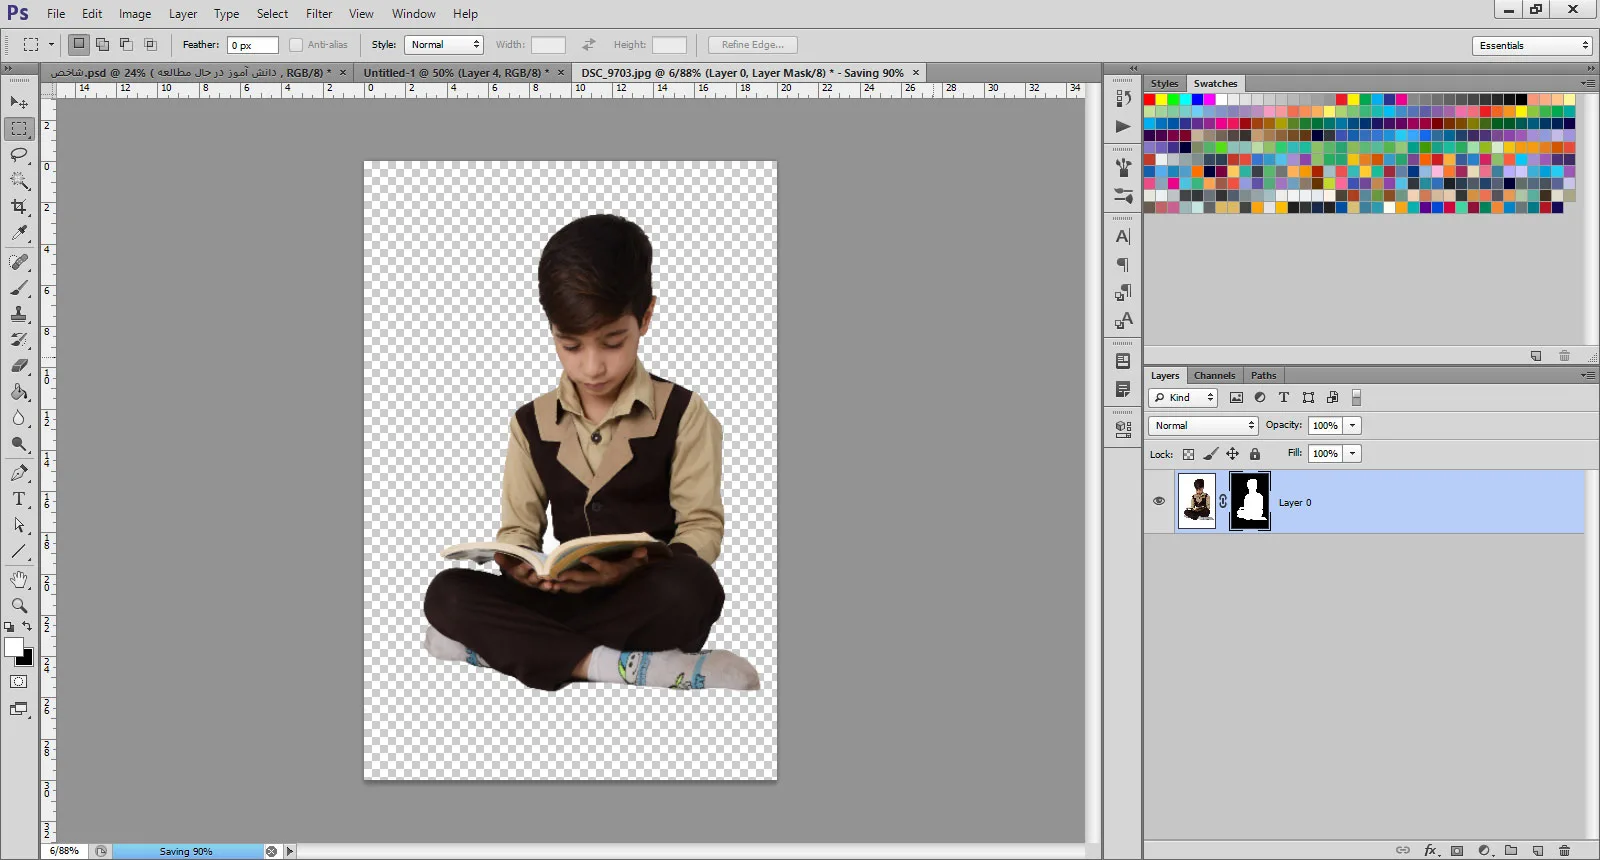Screen dimensions: 1600x860
Task: Open the Filter menu
Action: coord(319,14)
